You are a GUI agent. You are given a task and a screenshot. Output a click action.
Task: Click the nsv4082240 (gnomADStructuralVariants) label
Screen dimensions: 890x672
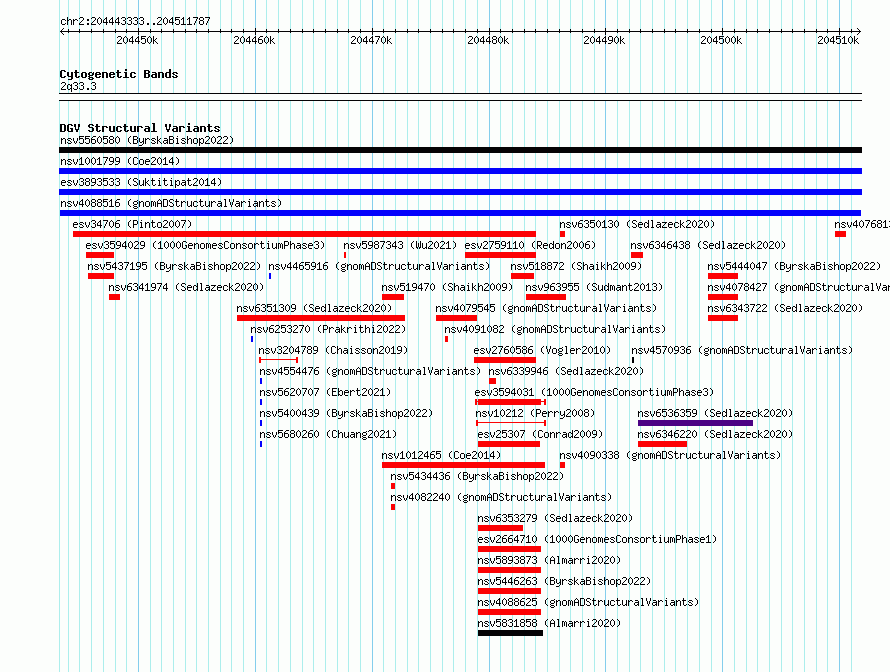tap(501, 497)
